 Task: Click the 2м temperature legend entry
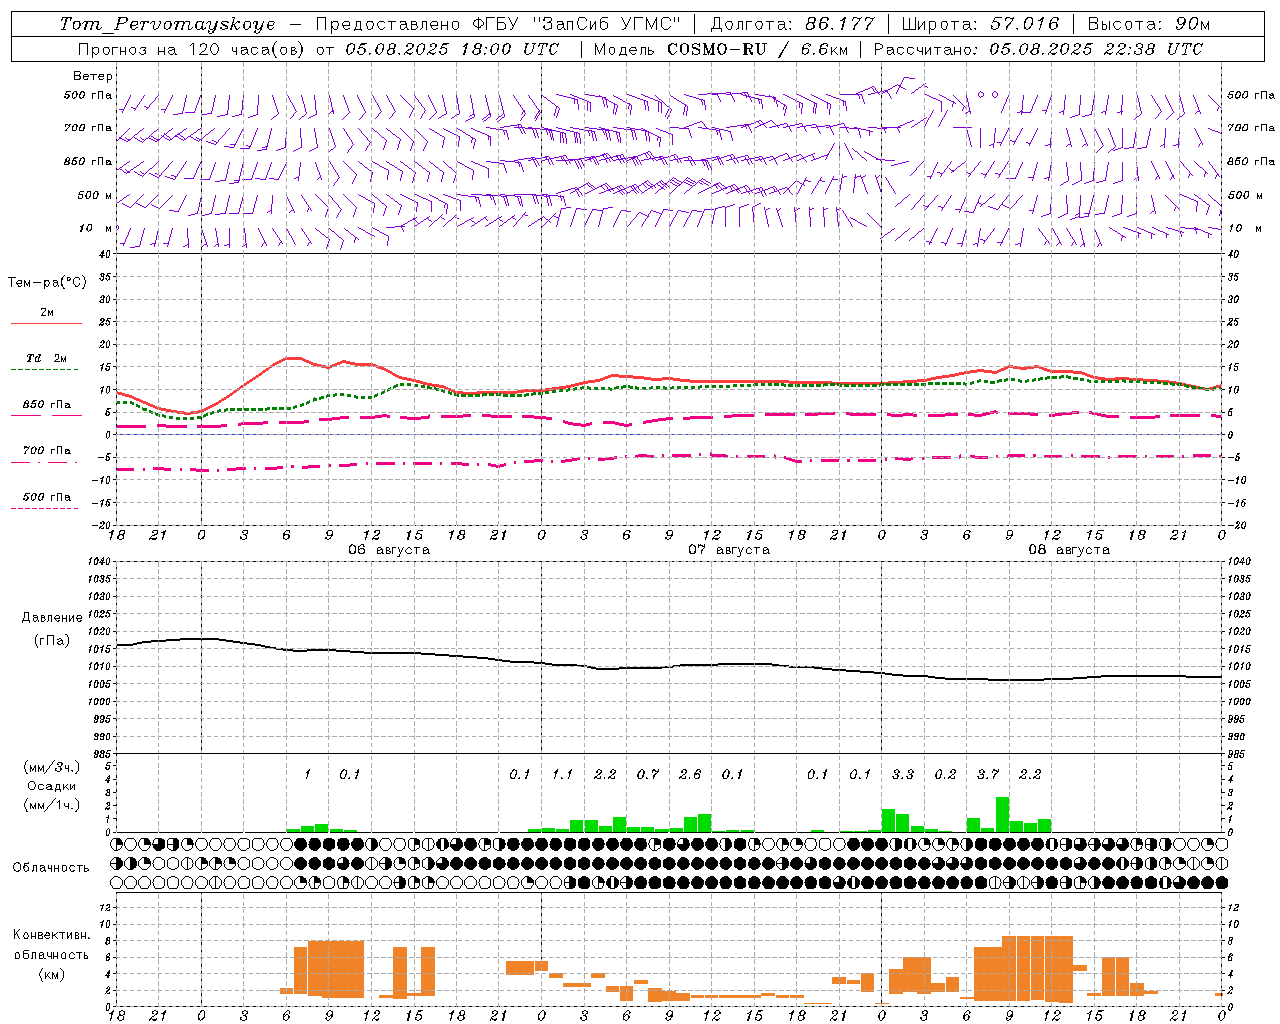47,313
